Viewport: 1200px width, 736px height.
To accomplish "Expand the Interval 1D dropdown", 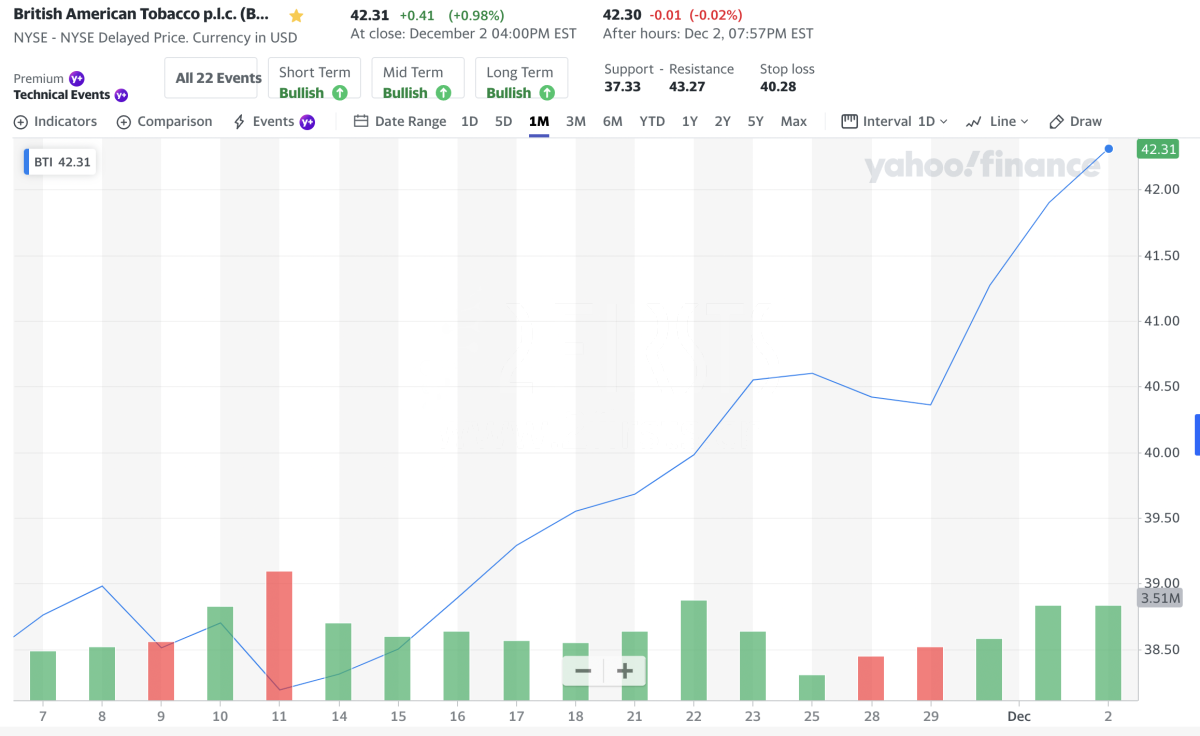I will 895,122.
